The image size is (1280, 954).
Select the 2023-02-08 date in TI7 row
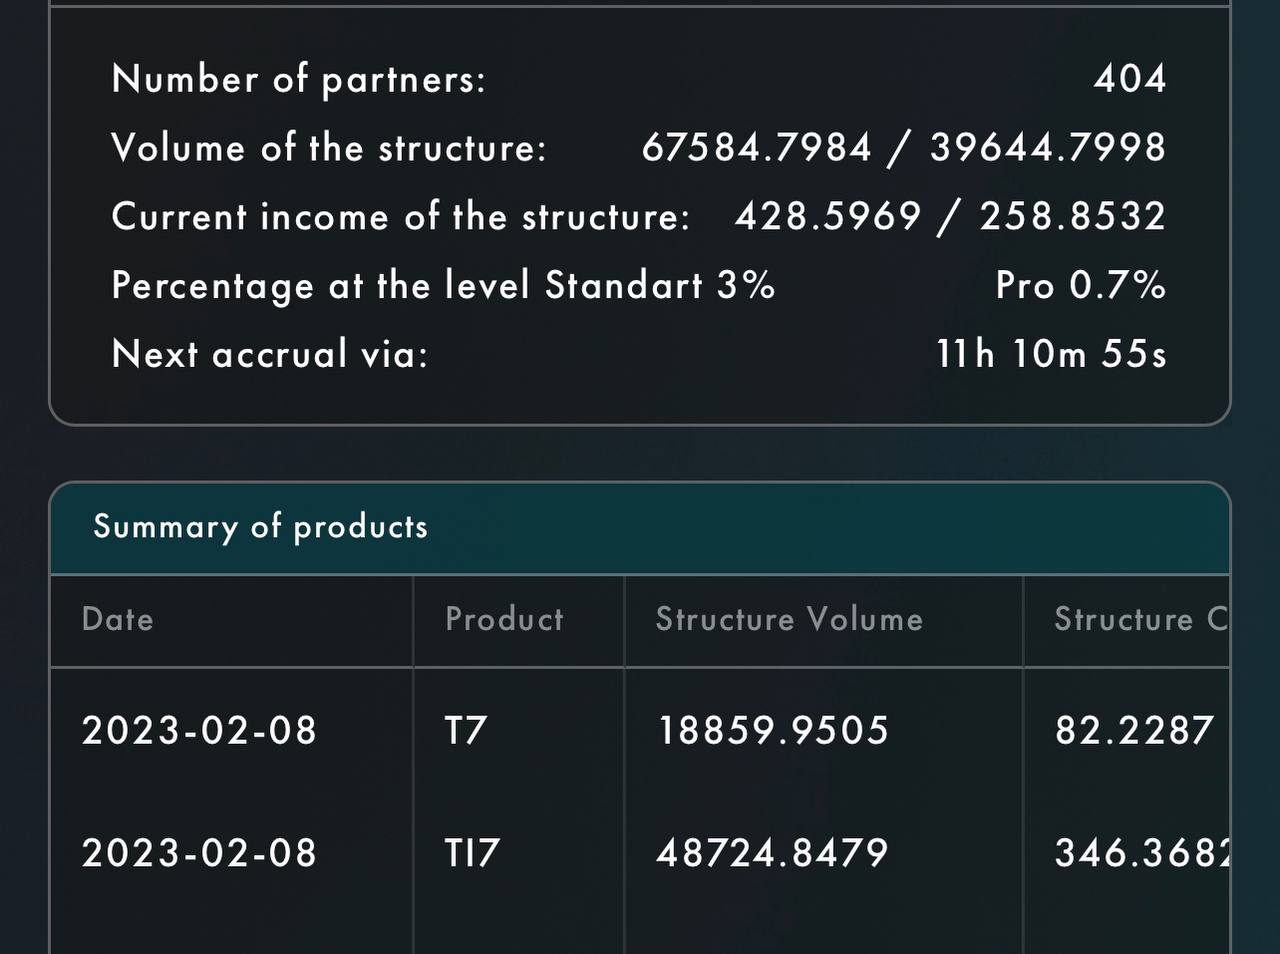(200, 853)
